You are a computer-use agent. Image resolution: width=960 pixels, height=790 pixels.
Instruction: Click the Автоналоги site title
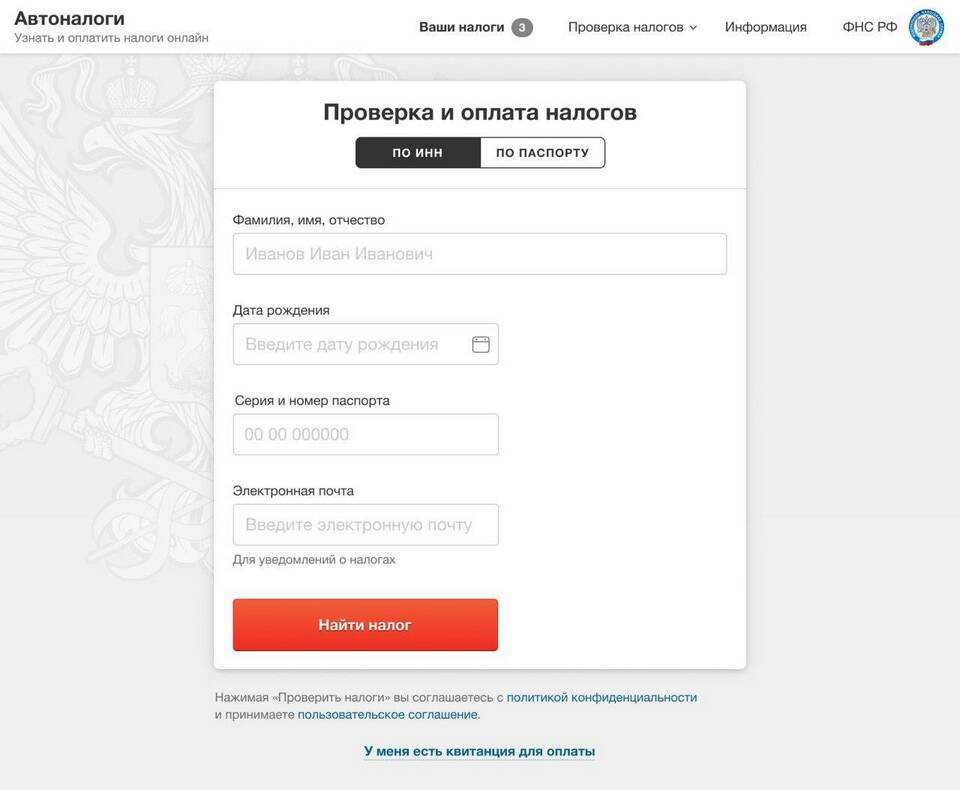point(69,18)
